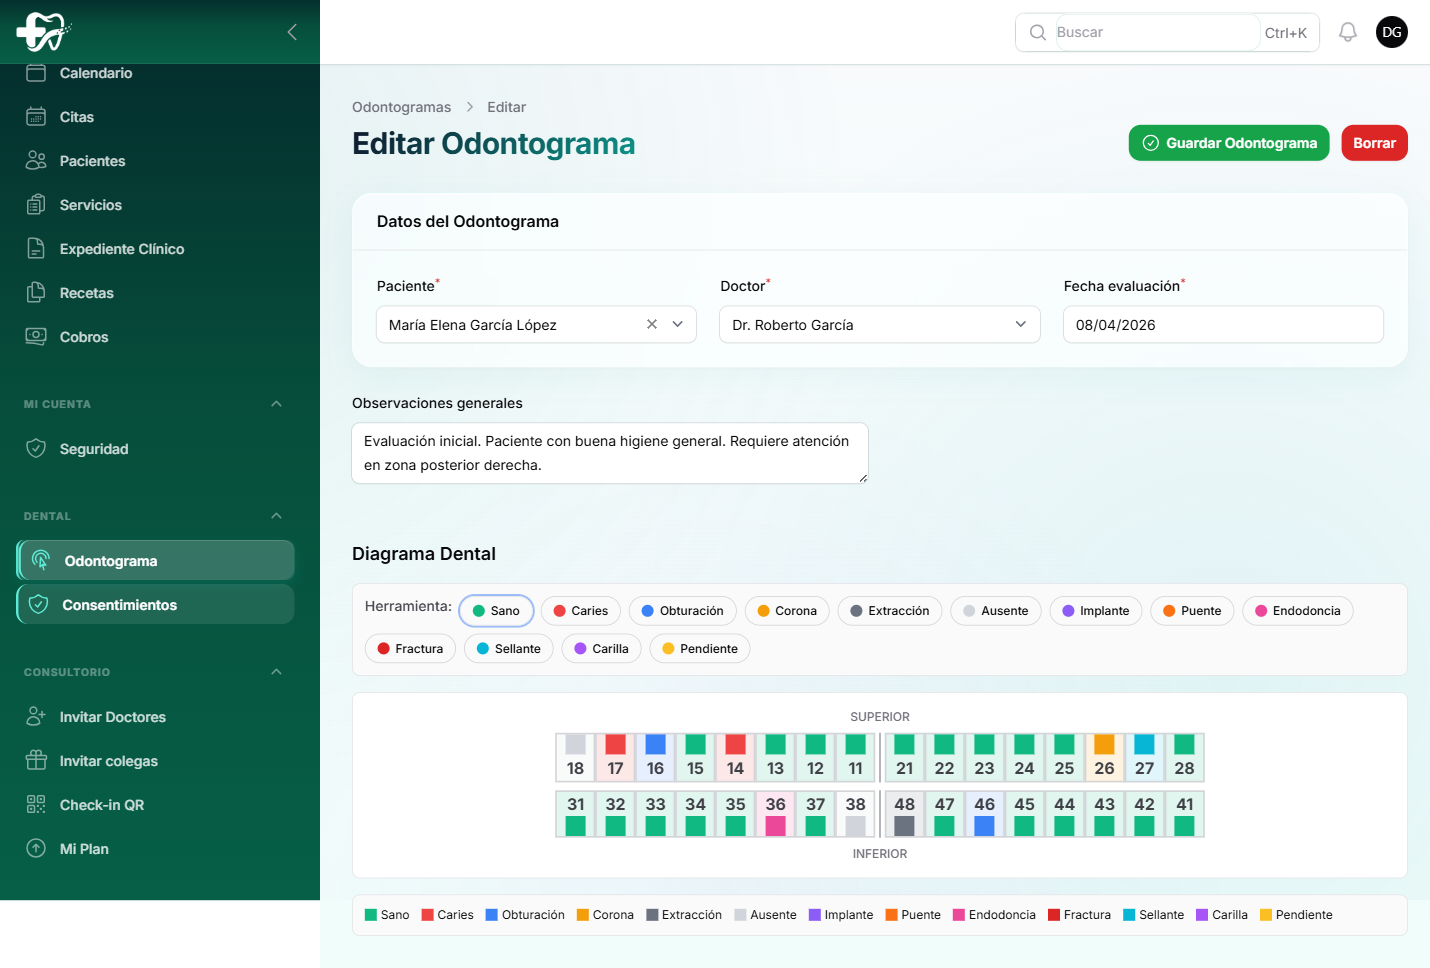Click the Servicios clipboard icon

point(36,205)
